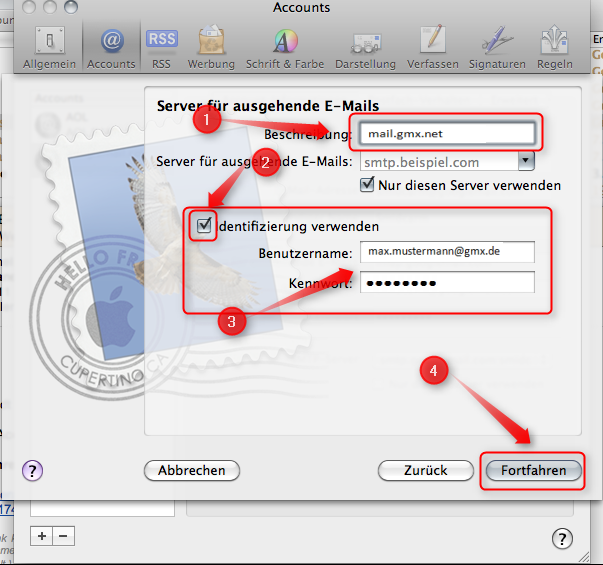The width and height of the screenshot is (603, 565).
Task: Toggle 'Identifizierung verwenden' checkbox
Action: point(204,225)
